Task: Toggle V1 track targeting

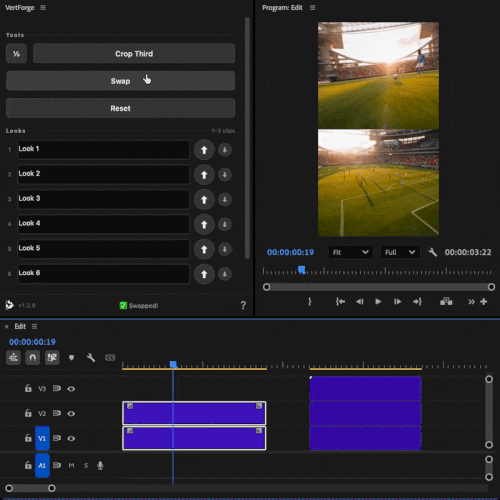Action: [x=42, y=438]
